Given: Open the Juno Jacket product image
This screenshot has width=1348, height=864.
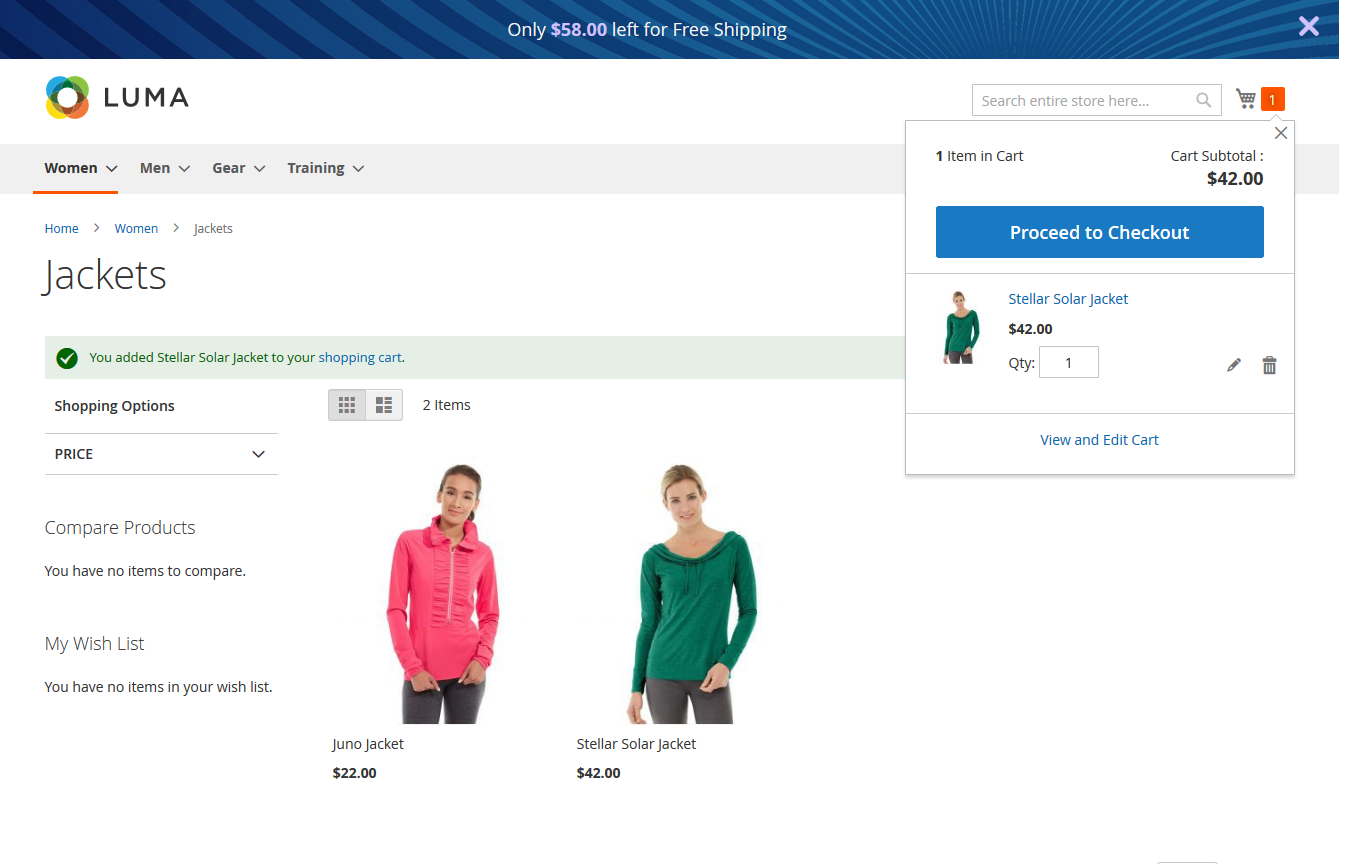Looking at the screenshot, I should (x=442, y=593).
